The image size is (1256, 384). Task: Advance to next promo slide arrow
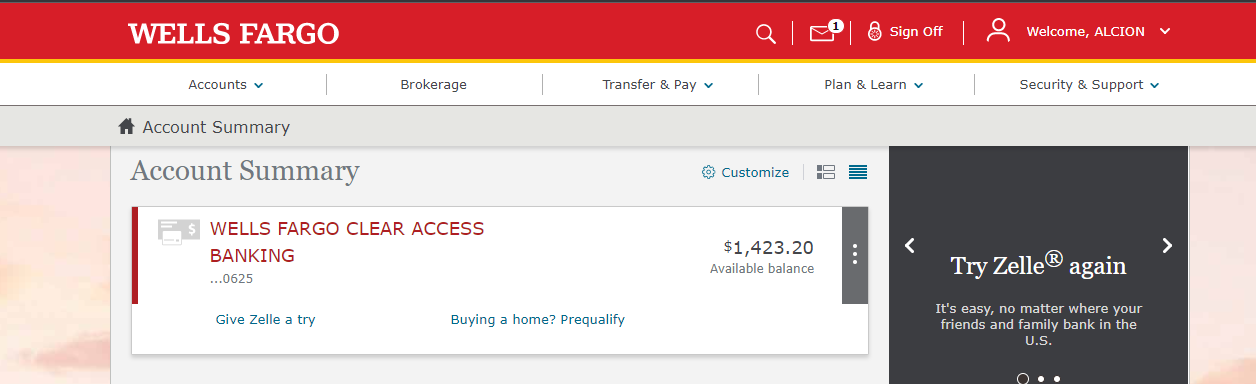click(x=1167, y=245)
